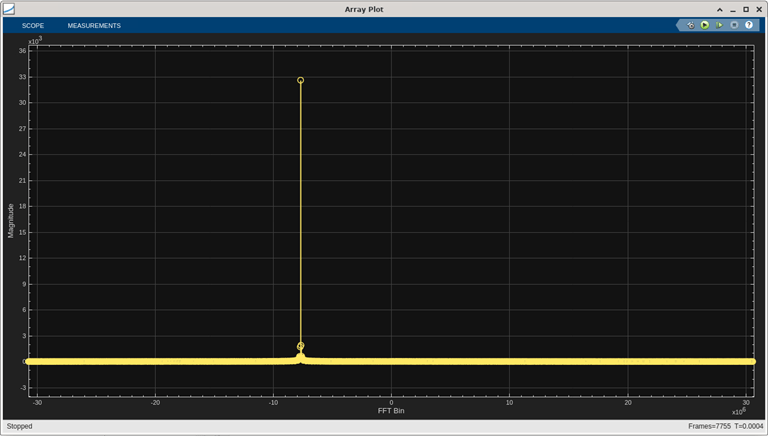Screen dimensions: 768x436
Task: Maximize the Array Plot window
Action: 746,9
